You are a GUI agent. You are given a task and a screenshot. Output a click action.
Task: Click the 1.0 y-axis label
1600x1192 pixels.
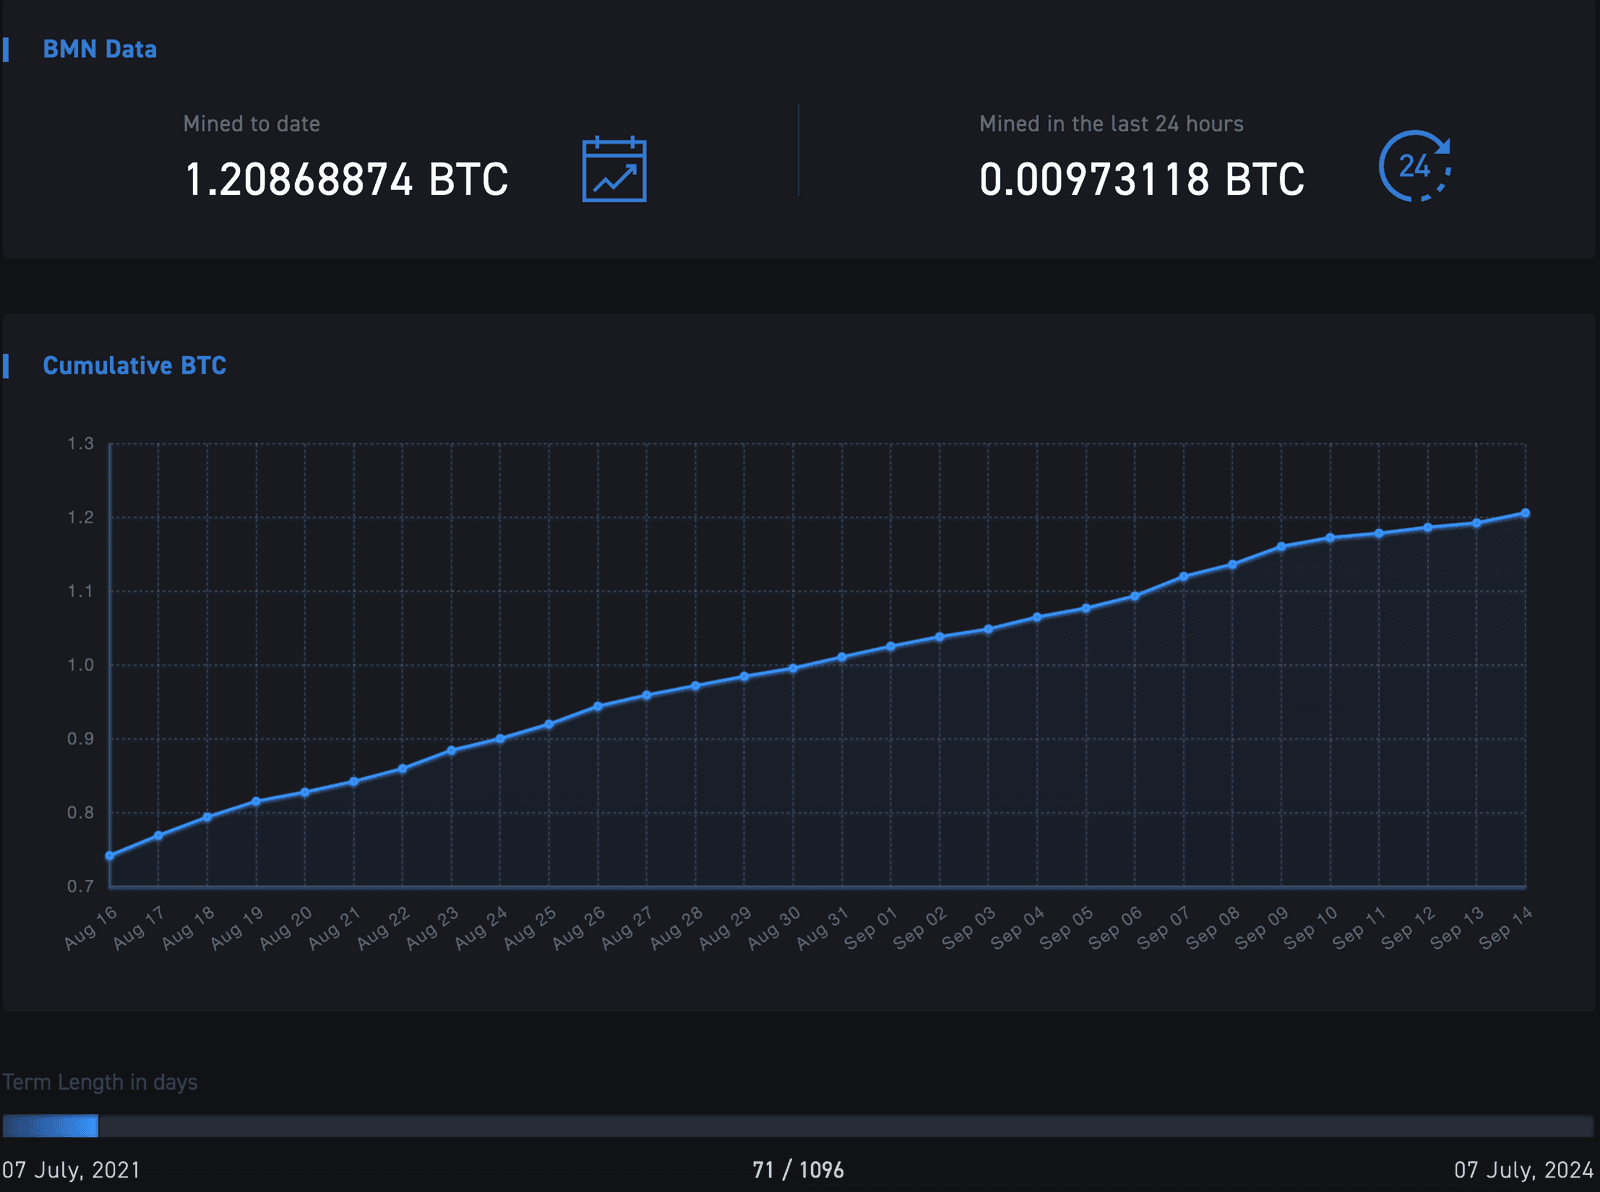coord(80,665)
